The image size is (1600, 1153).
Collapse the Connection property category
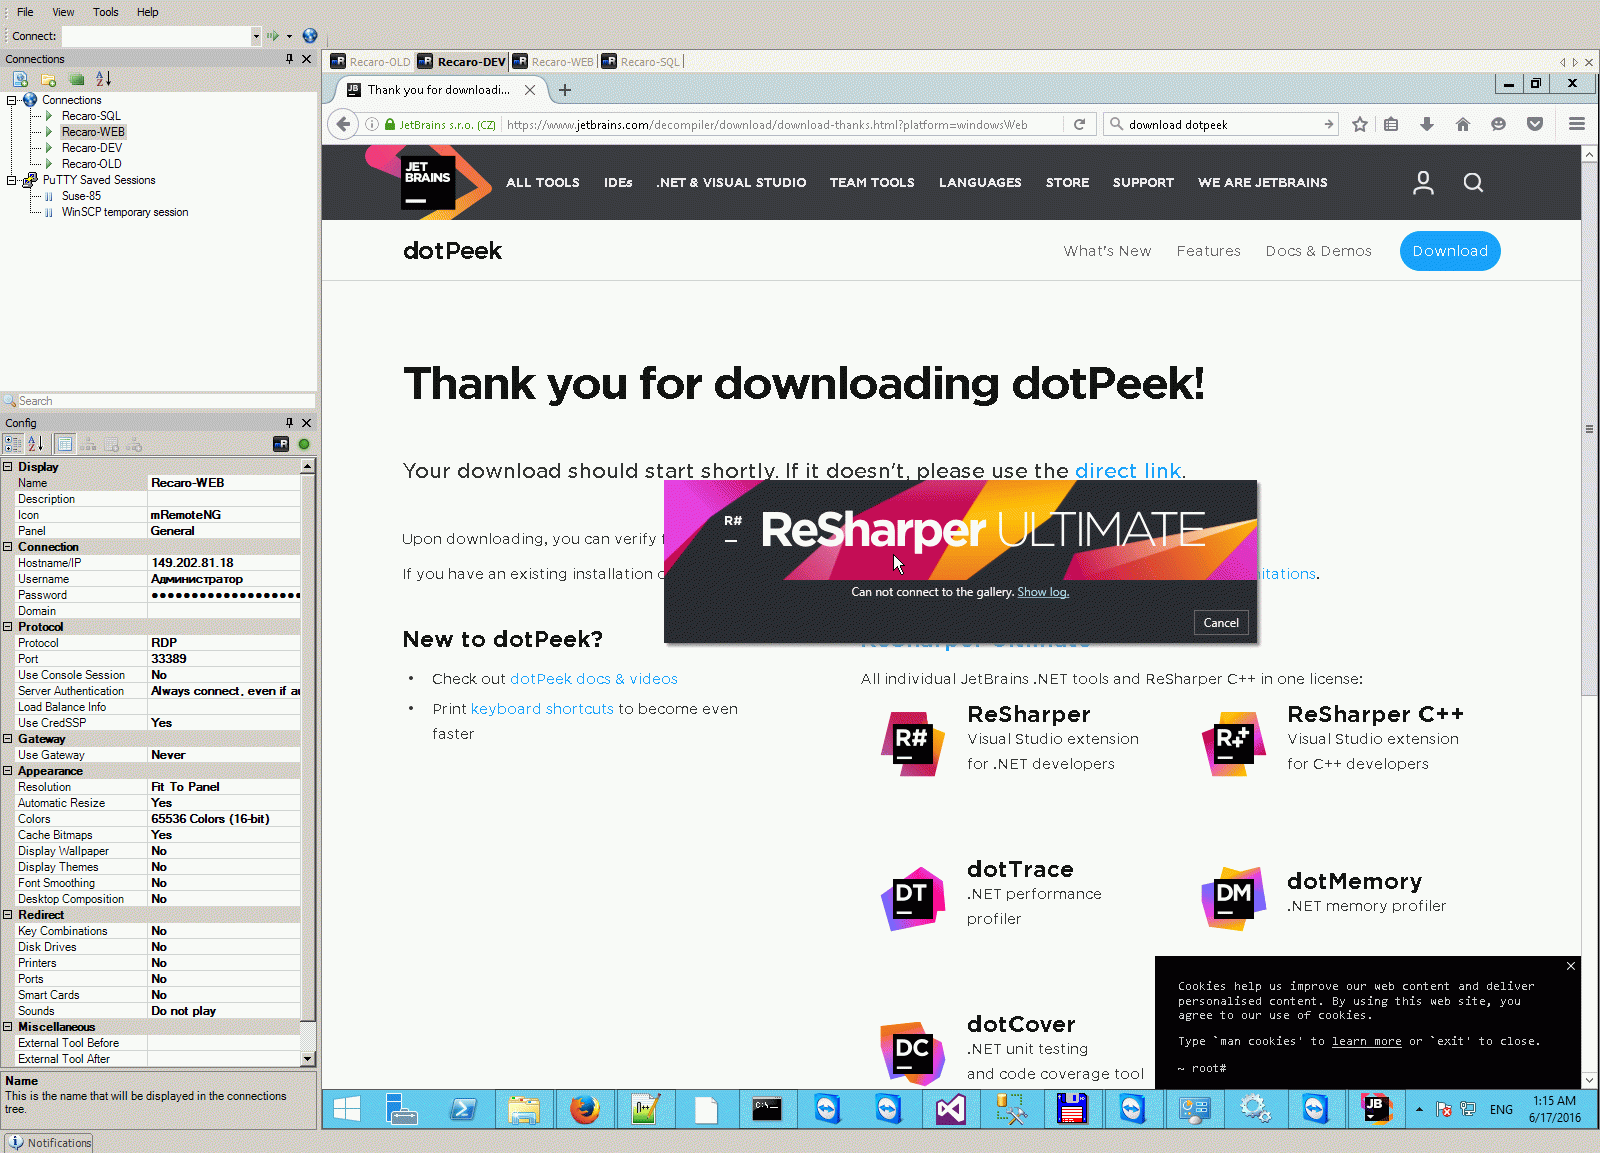point(8,547)
